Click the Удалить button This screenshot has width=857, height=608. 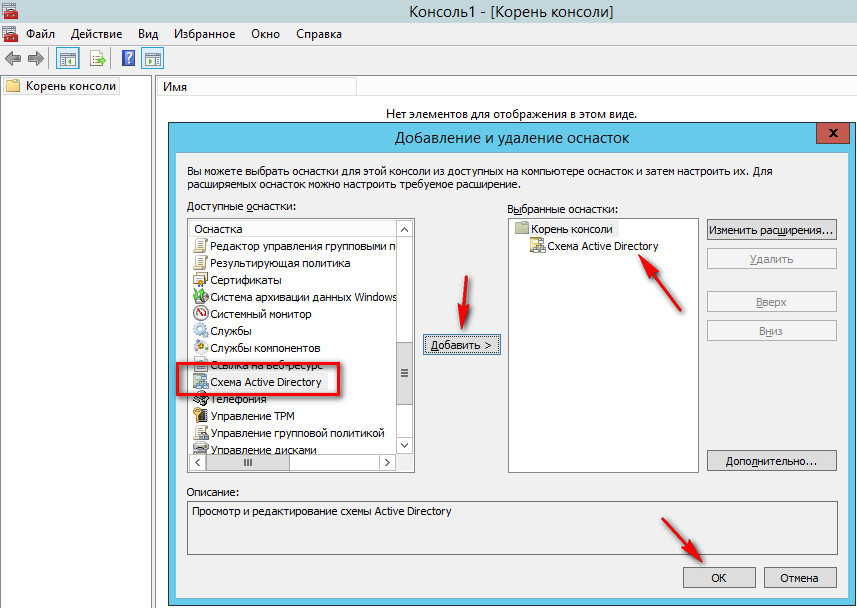click(771, 259)
